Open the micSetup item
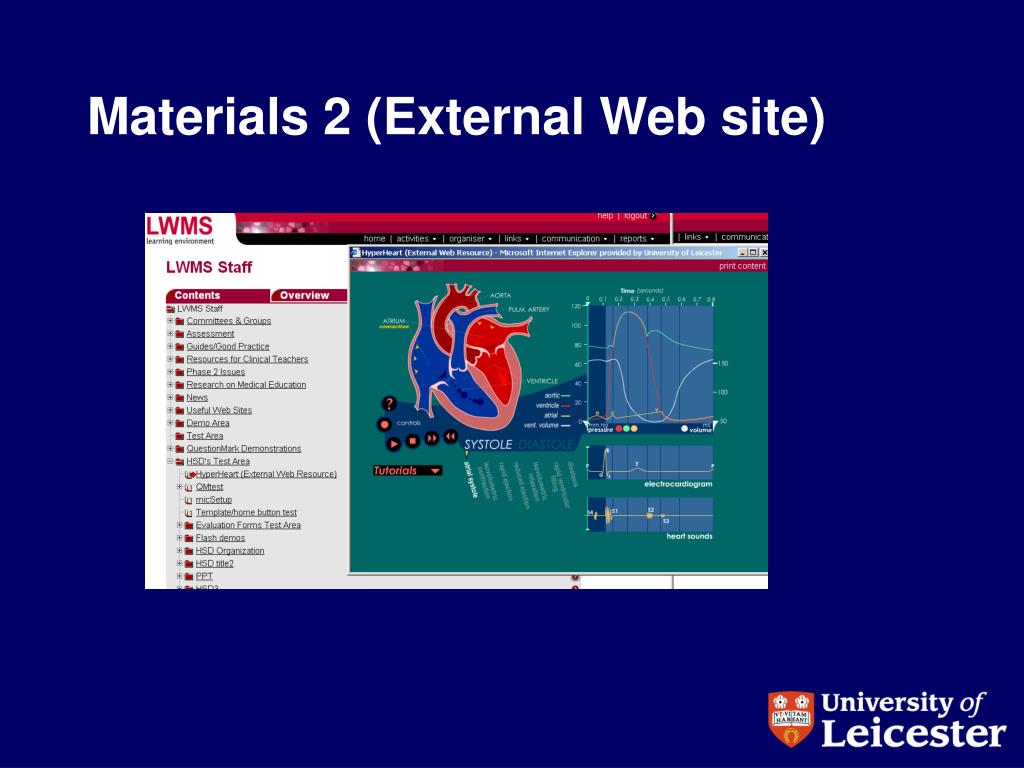This screenshot has width=1024, height=768. pos(214,500)
